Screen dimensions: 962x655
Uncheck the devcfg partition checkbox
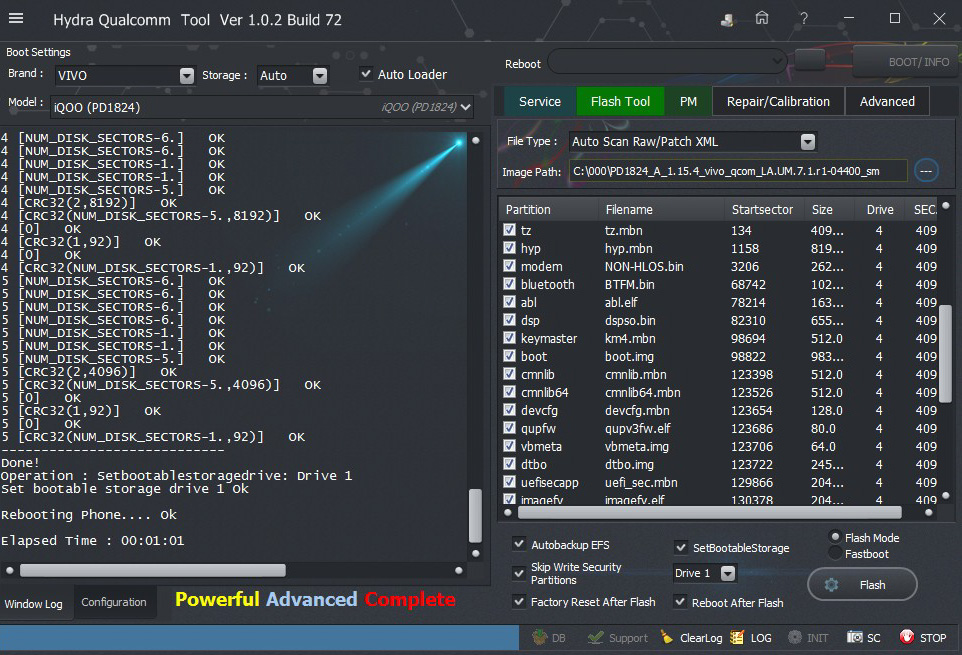pyautogui.click(x=509, y=410)
